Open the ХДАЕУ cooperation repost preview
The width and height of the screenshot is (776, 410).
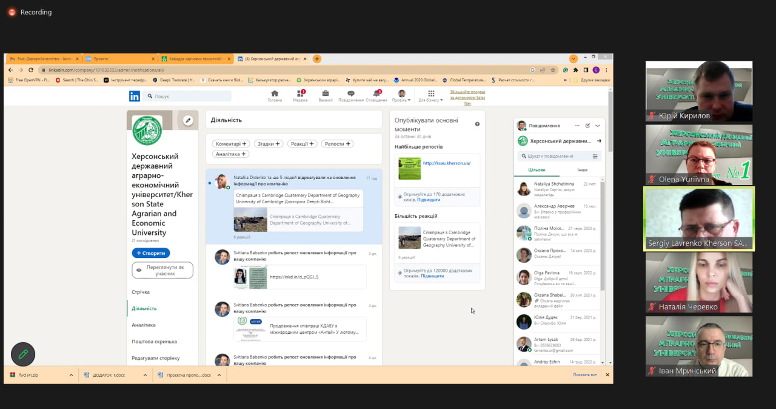click(x=299, y=329)
